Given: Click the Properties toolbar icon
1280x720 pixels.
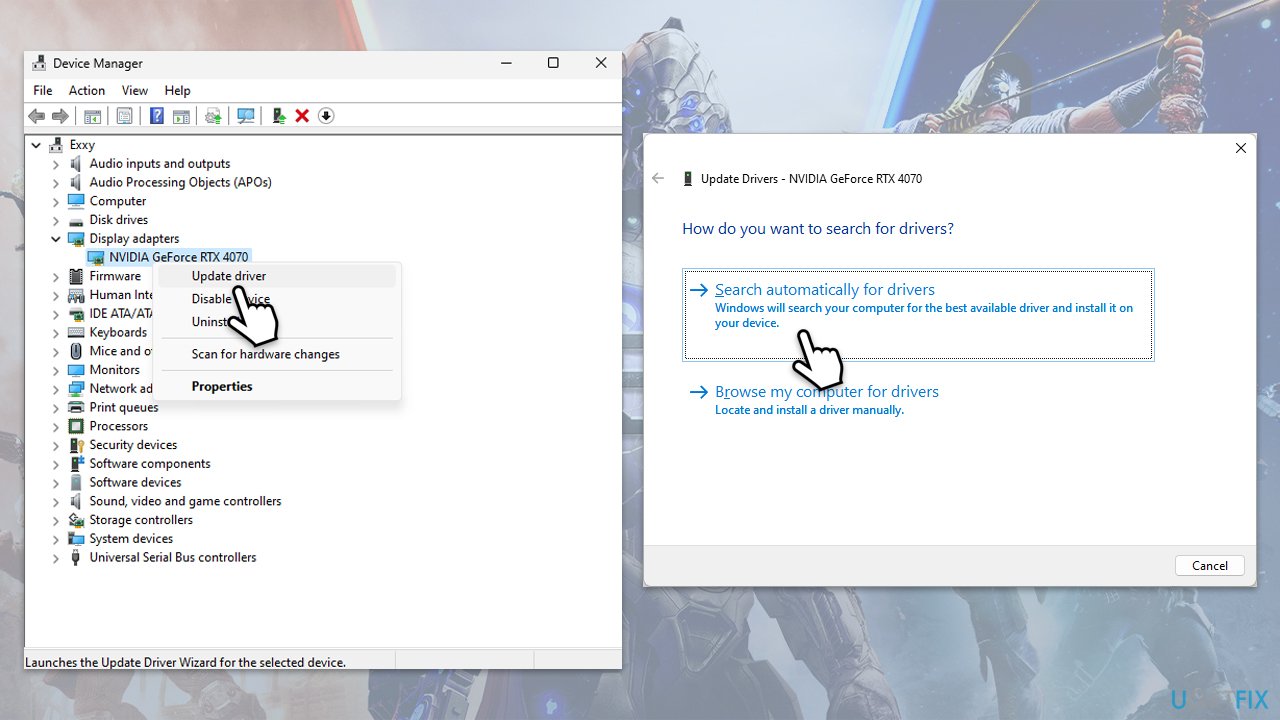Looking at the screenshot, I should tap(124, 116).
